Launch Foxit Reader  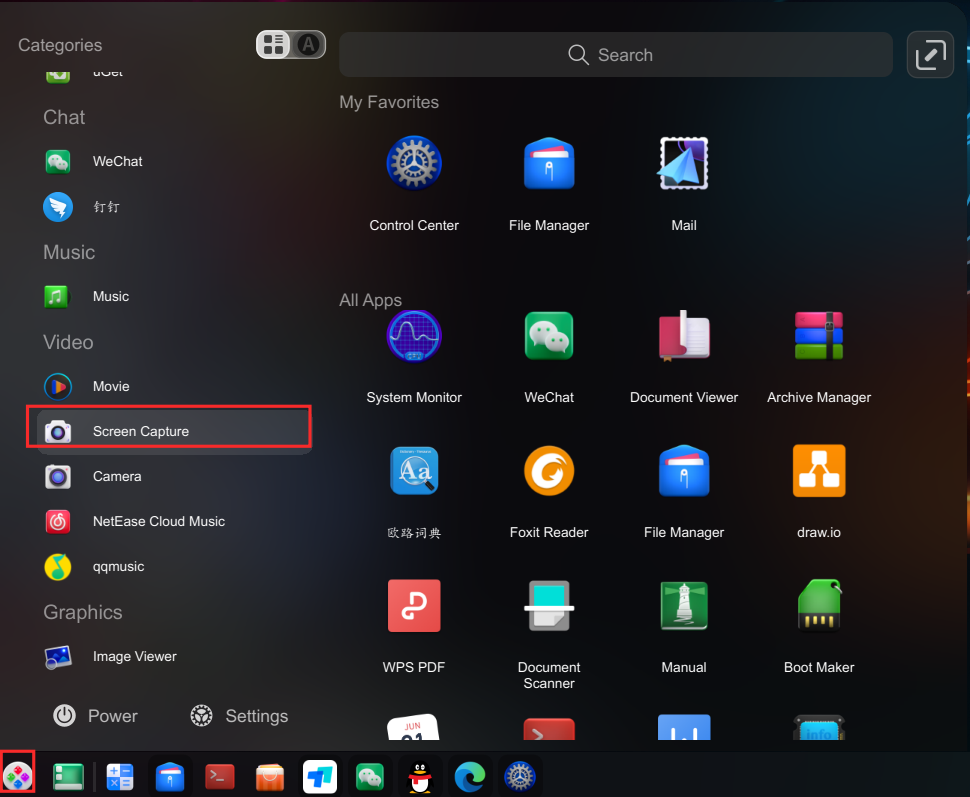[549, 471]
